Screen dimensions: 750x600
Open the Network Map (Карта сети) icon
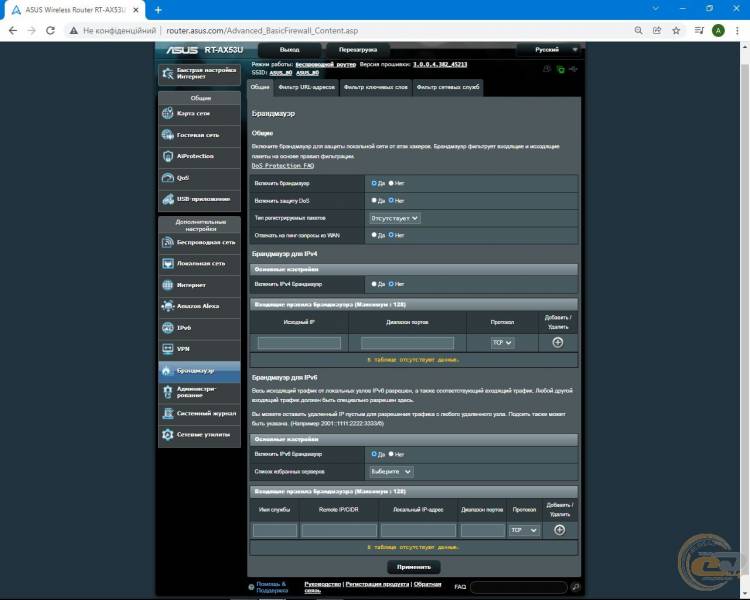[x=167, y=113]
